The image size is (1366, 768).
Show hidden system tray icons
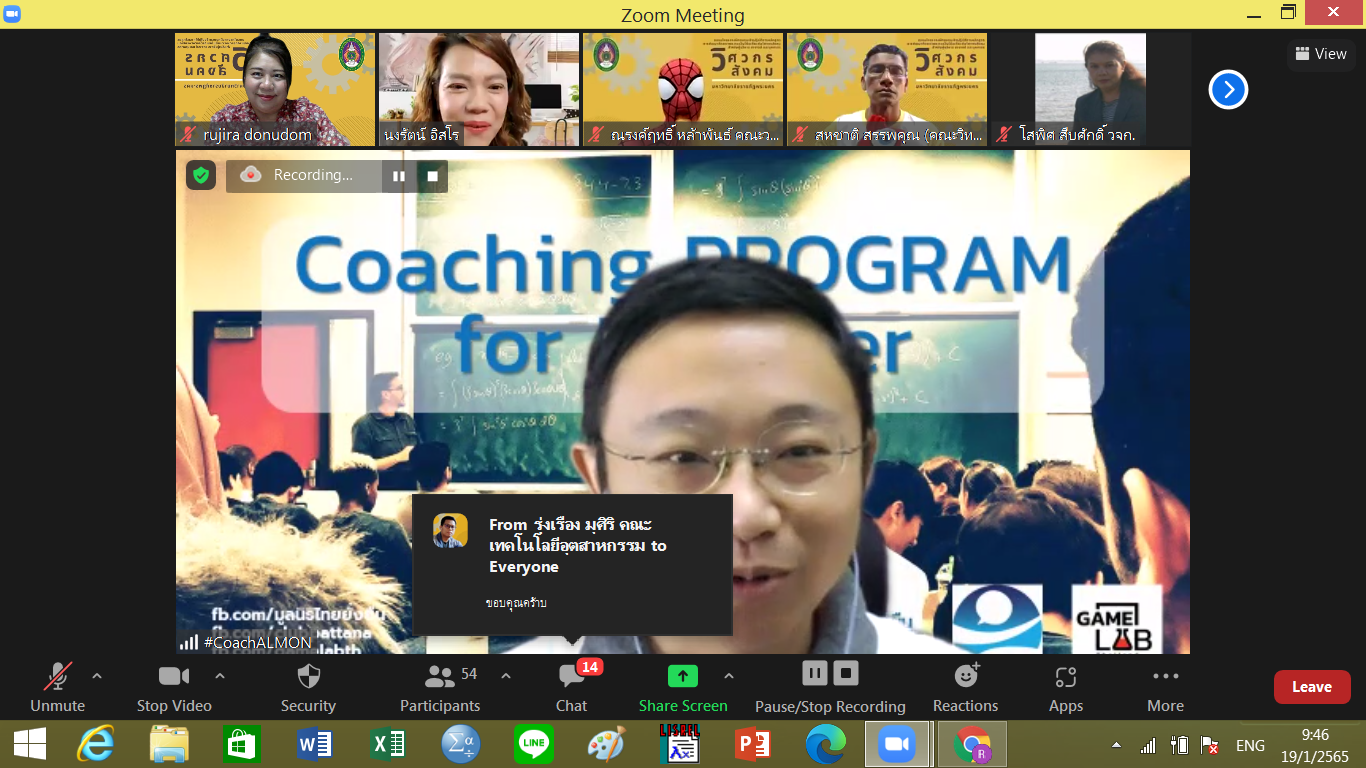pyautogui.click(x=1116, y=746)
